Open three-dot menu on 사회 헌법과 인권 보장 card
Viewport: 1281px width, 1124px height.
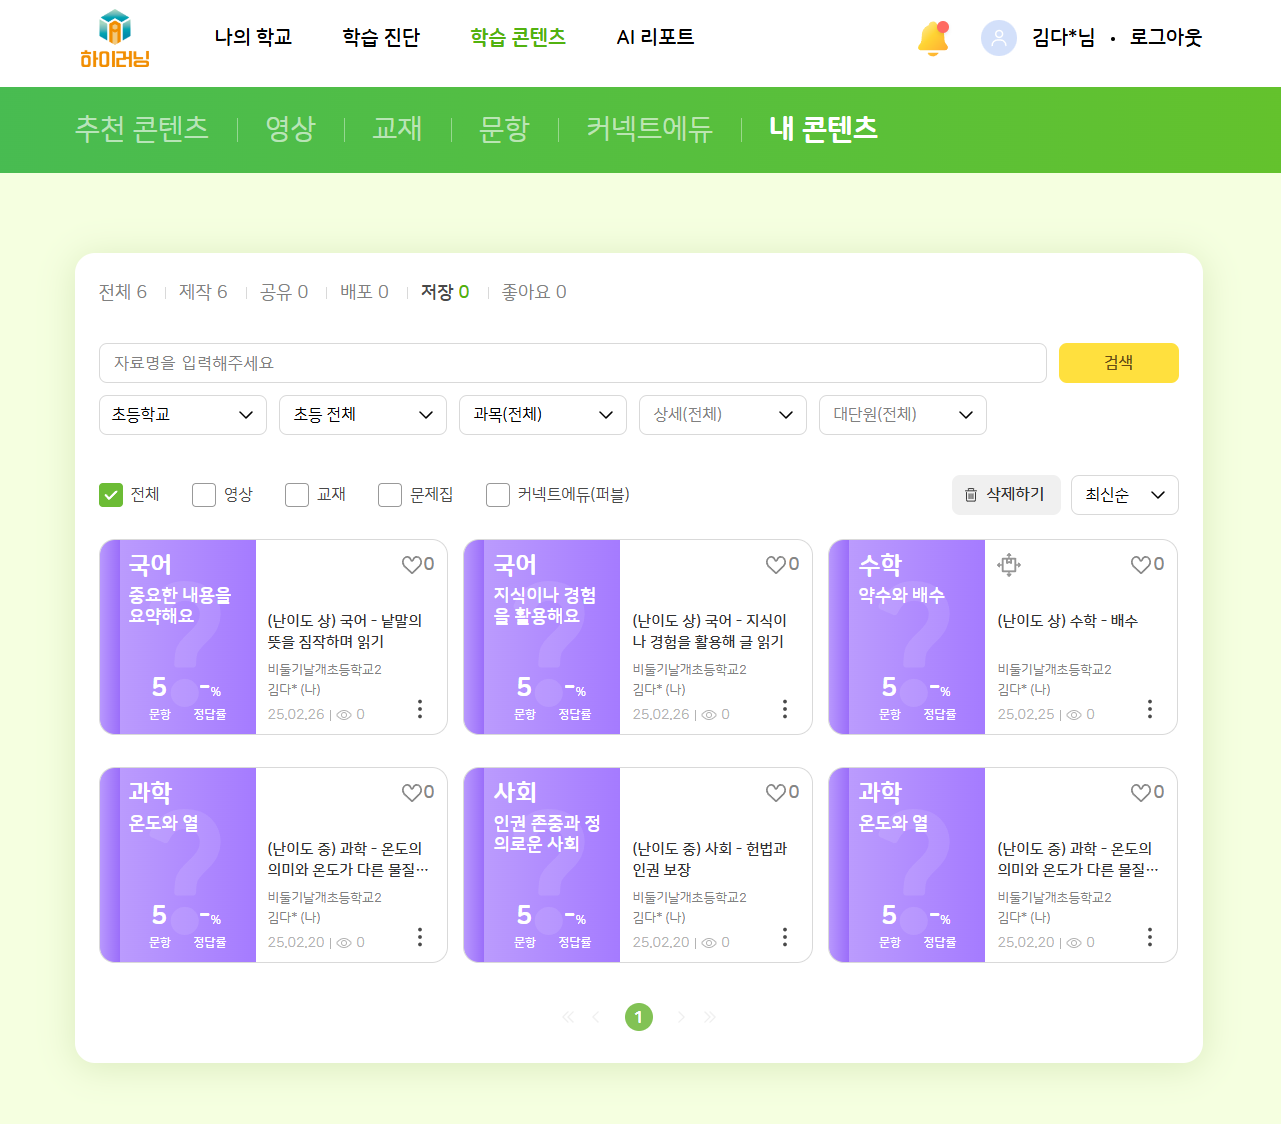tap(784, 937)
